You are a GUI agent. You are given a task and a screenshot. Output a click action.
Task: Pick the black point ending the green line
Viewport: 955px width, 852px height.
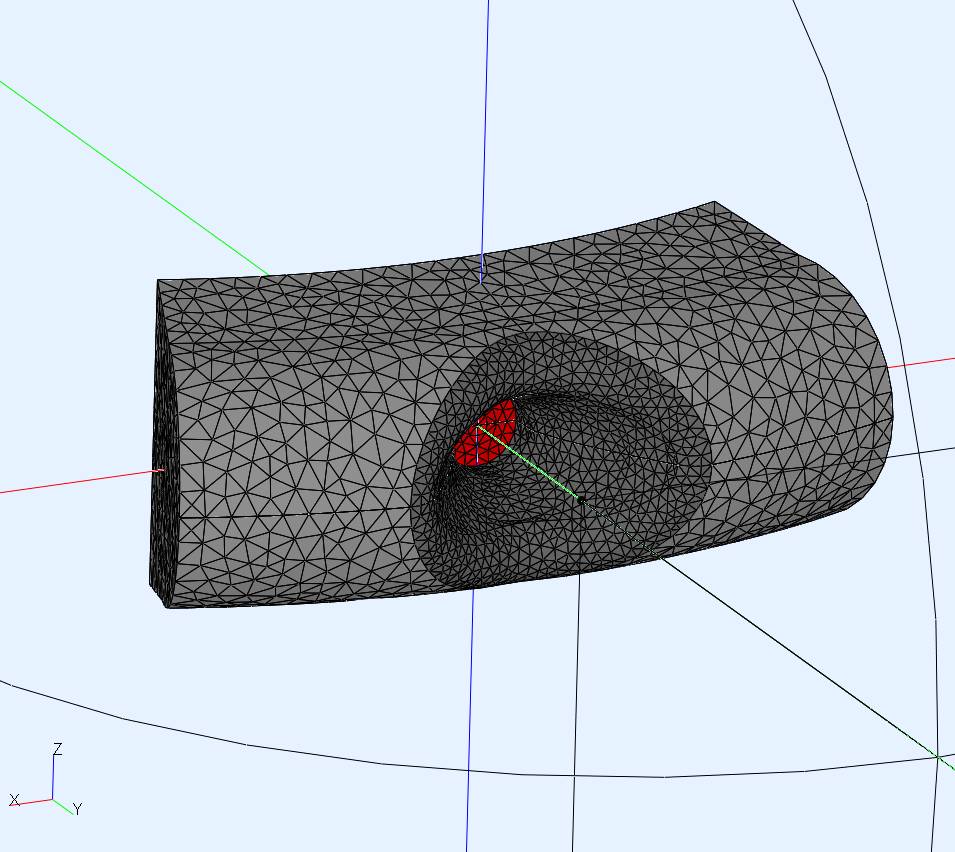pos(580,499)
